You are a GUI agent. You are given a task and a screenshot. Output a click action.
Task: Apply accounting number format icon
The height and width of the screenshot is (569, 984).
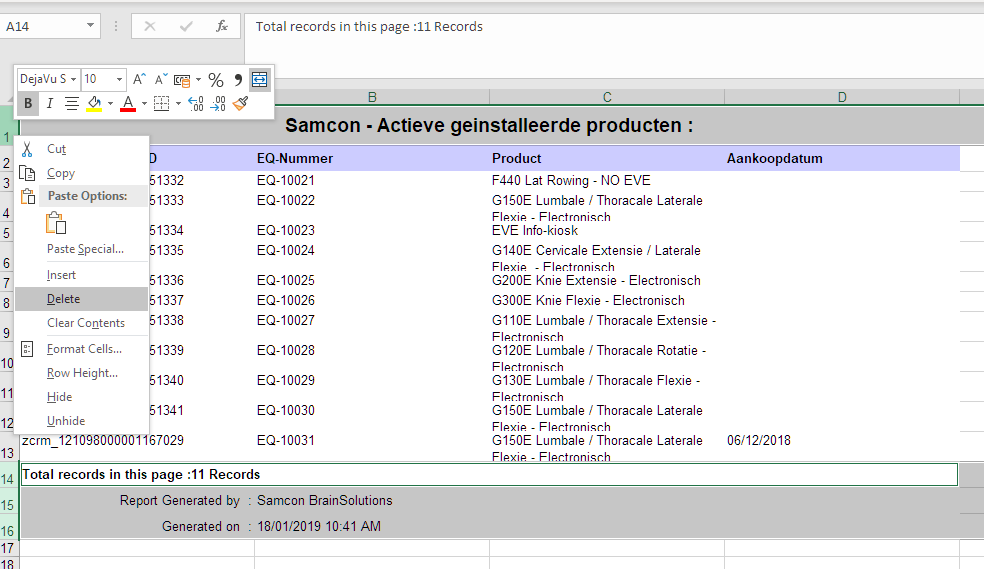click(x=182, y=80)
